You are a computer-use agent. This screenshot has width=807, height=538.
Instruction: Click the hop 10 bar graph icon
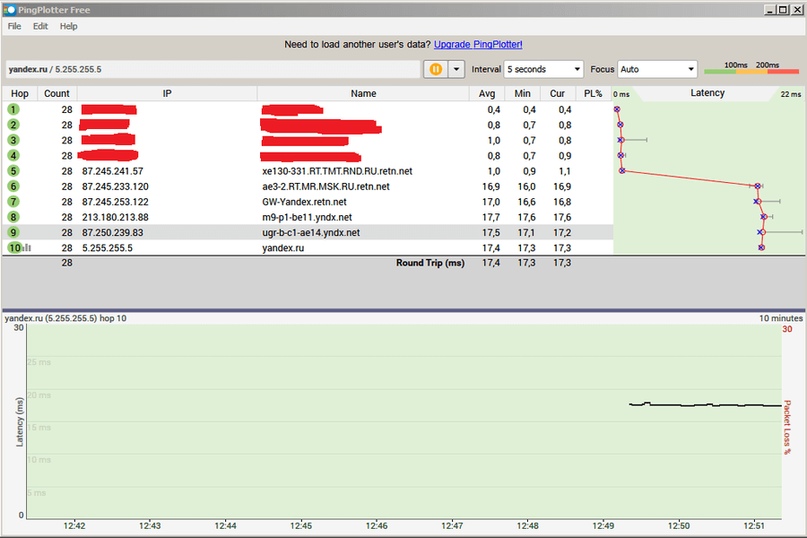pyautogui.click(x=27, y=248)
